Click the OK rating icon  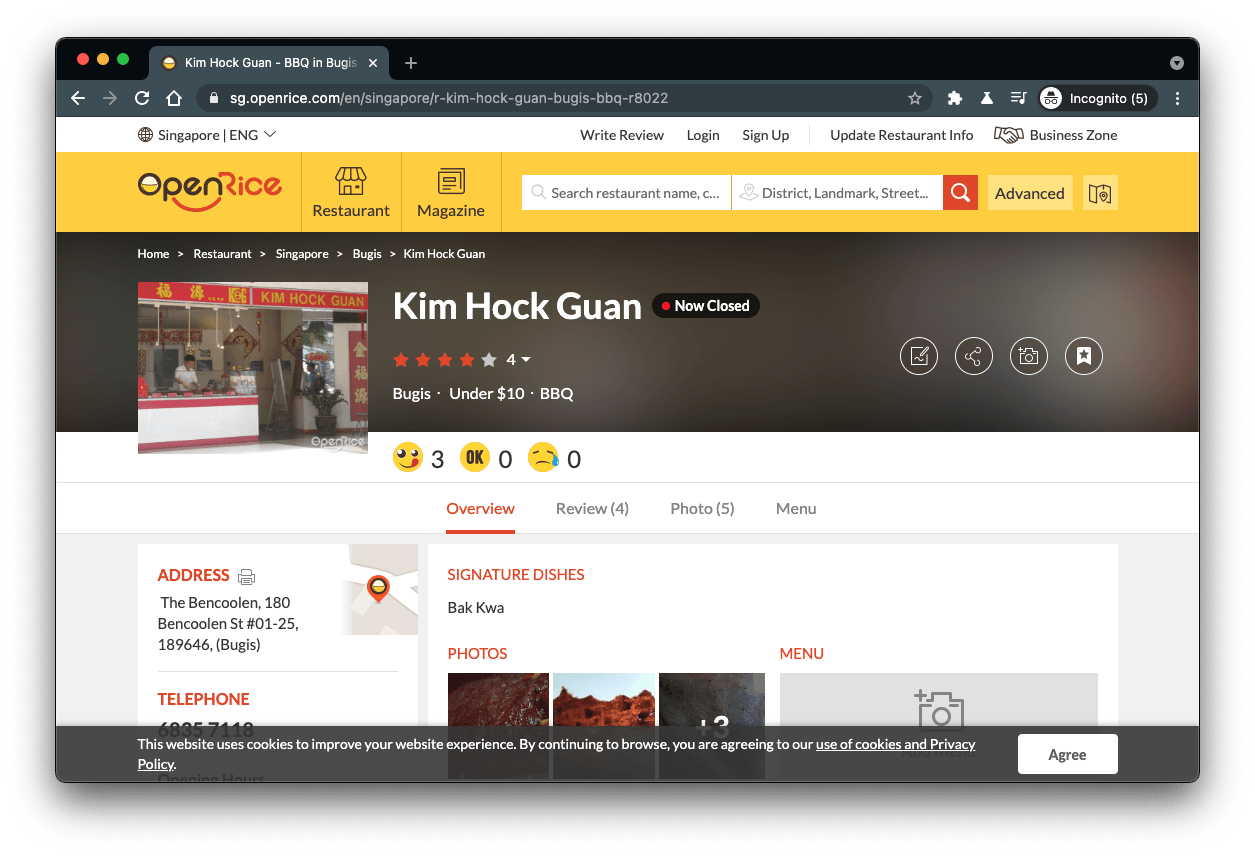click(x=475, y=458)
